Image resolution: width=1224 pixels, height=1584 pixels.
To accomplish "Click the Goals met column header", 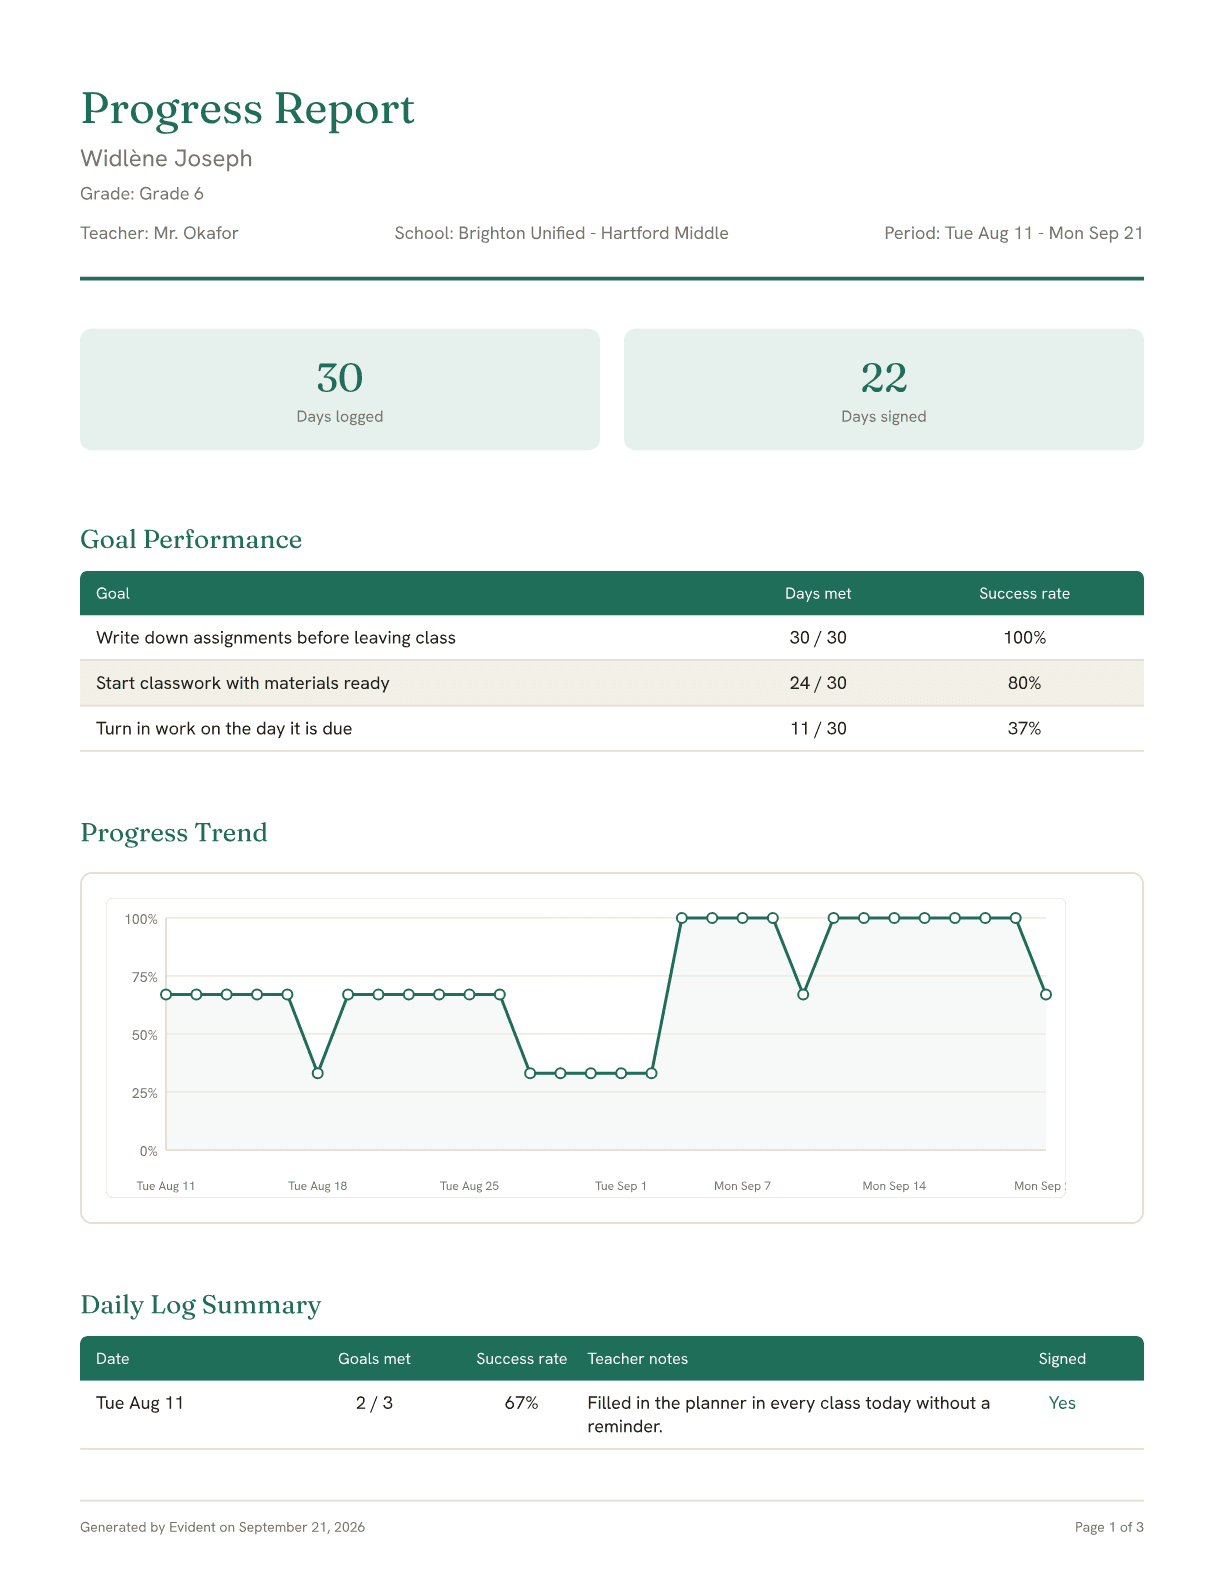I will tap(374, 1358).
